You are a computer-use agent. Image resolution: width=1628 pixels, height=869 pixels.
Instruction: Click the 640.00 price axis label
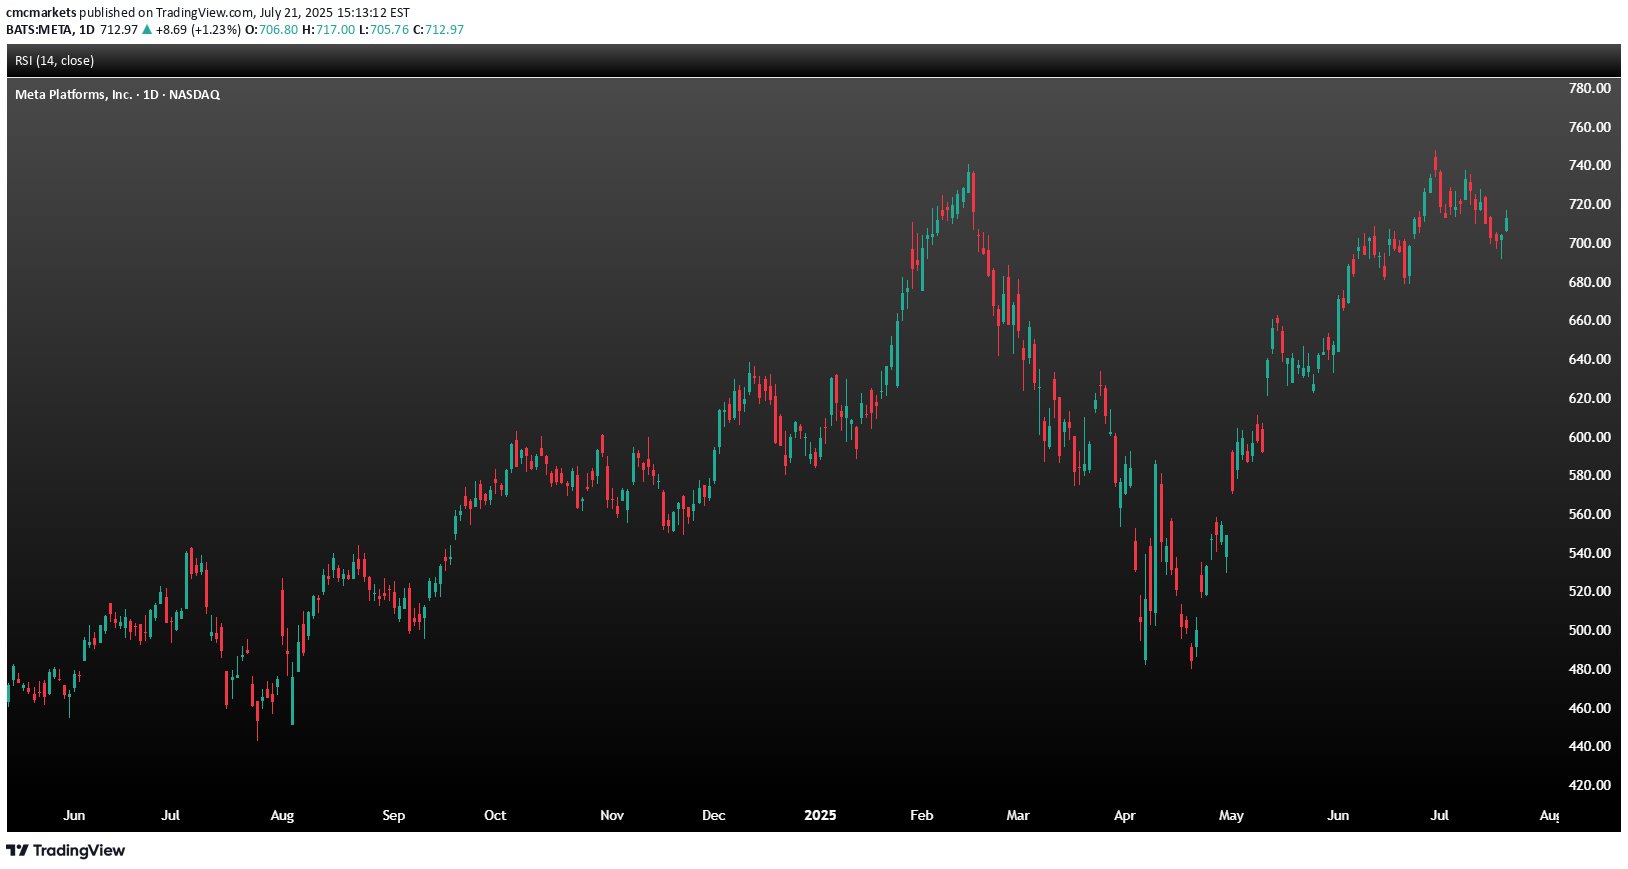tap(1590, 359)
